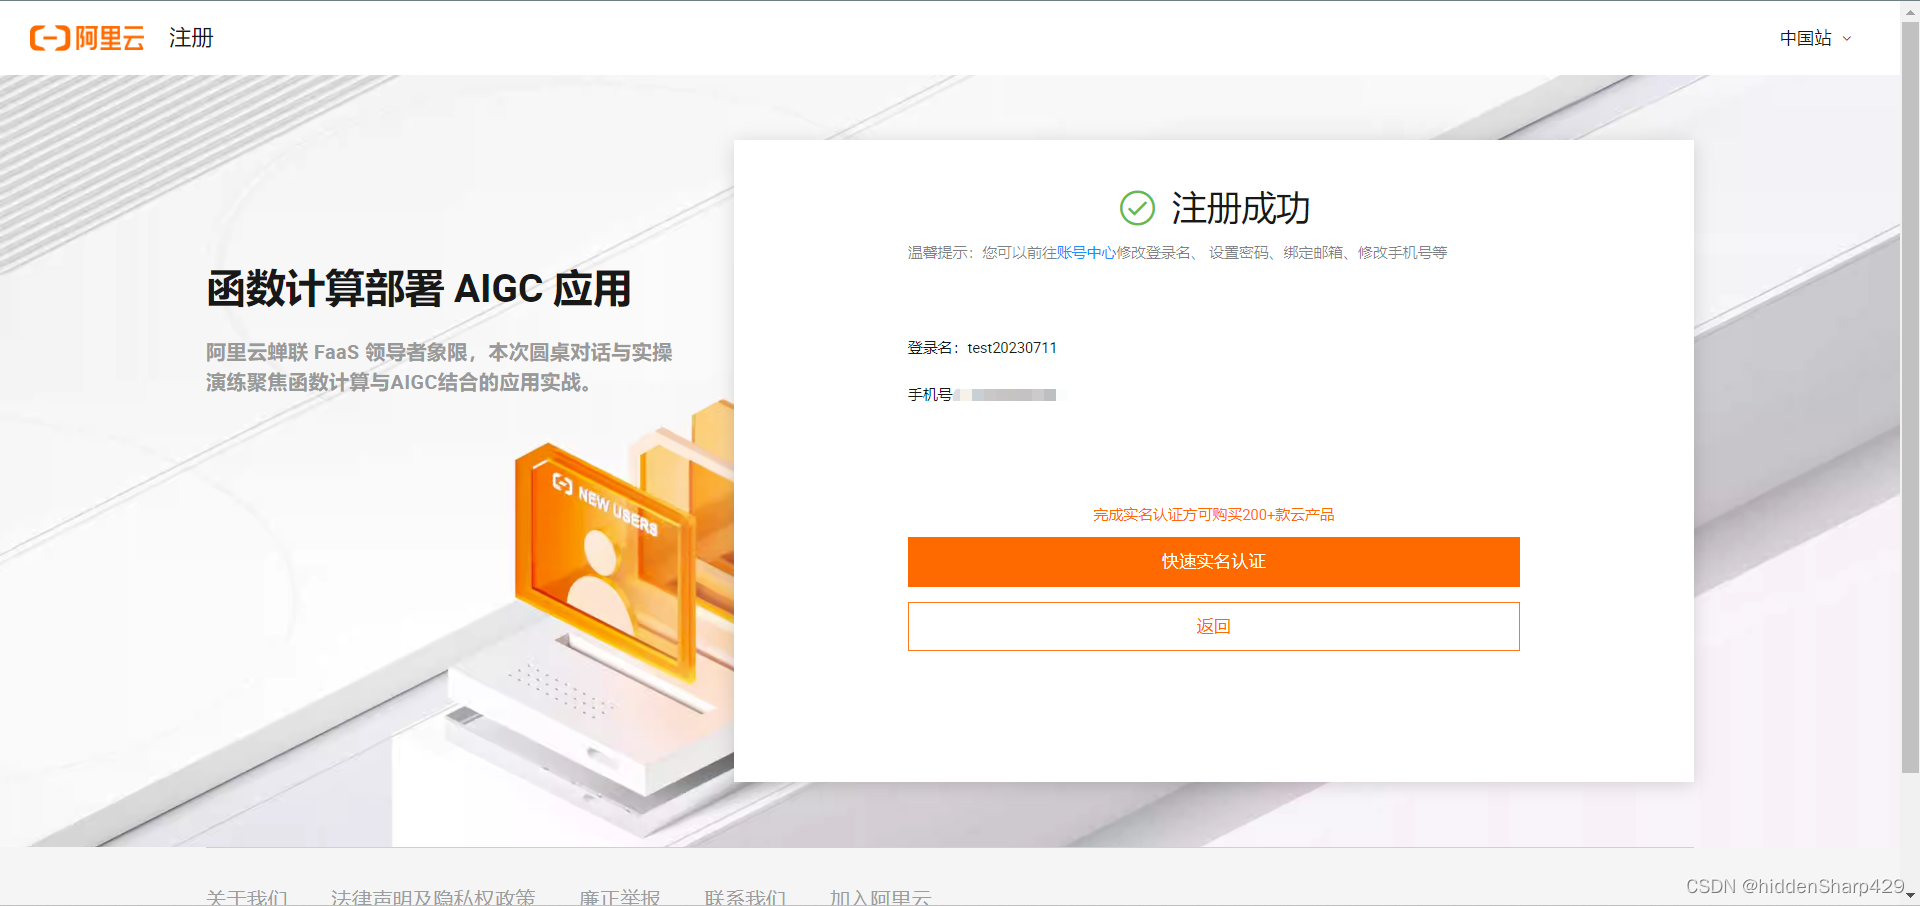Screen dimensions: 1920x906
Task: Open the 关于我们 footer link
Action: point(247,897)
